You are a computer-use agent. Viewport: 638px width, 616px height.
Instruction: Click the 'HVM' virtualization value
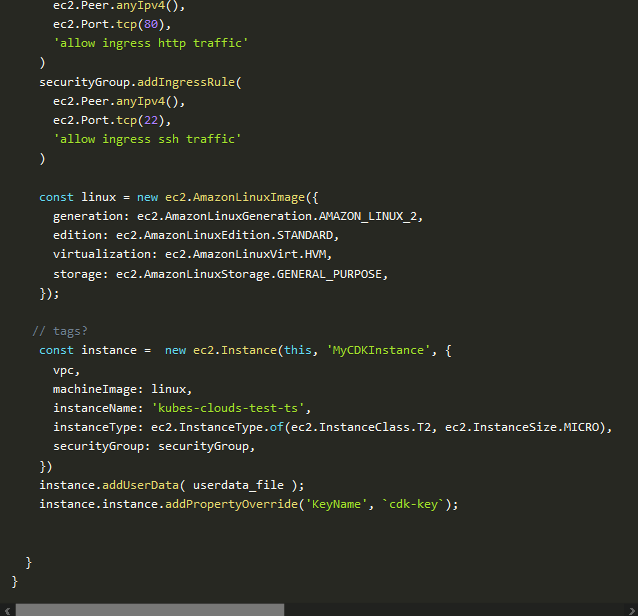(315, 254)
